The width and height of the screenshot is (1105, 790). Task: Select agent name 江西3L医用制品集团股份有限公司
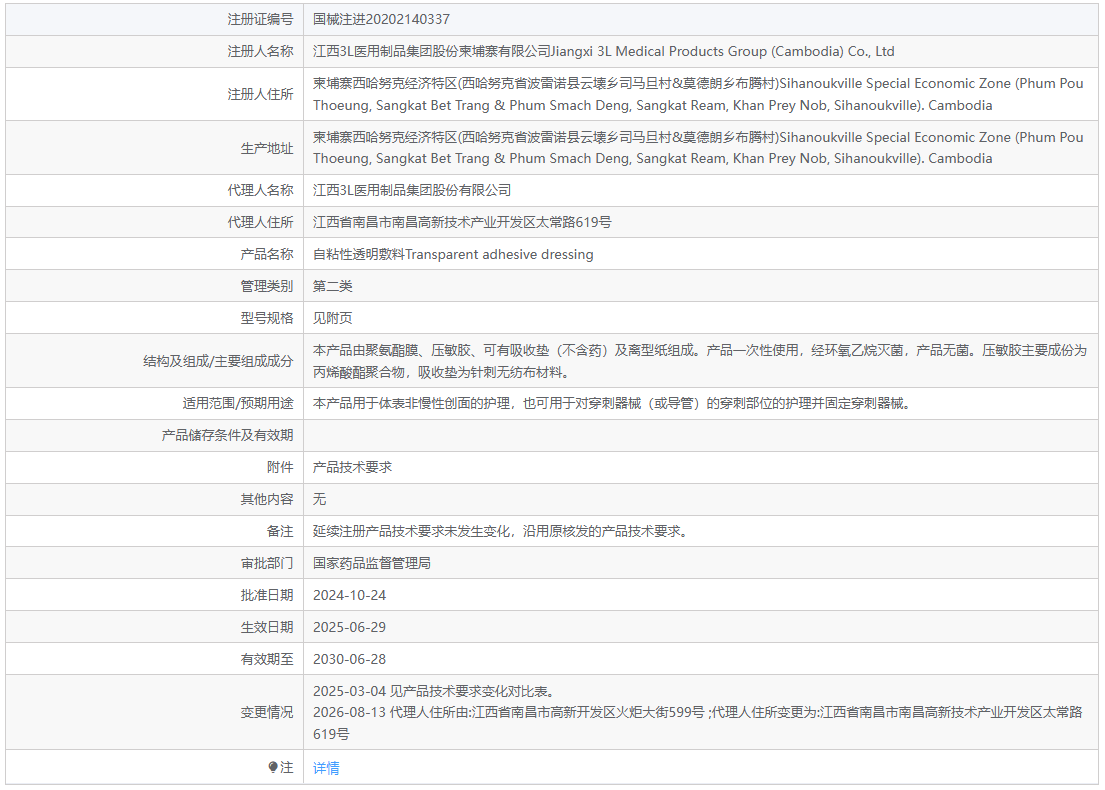412,190
